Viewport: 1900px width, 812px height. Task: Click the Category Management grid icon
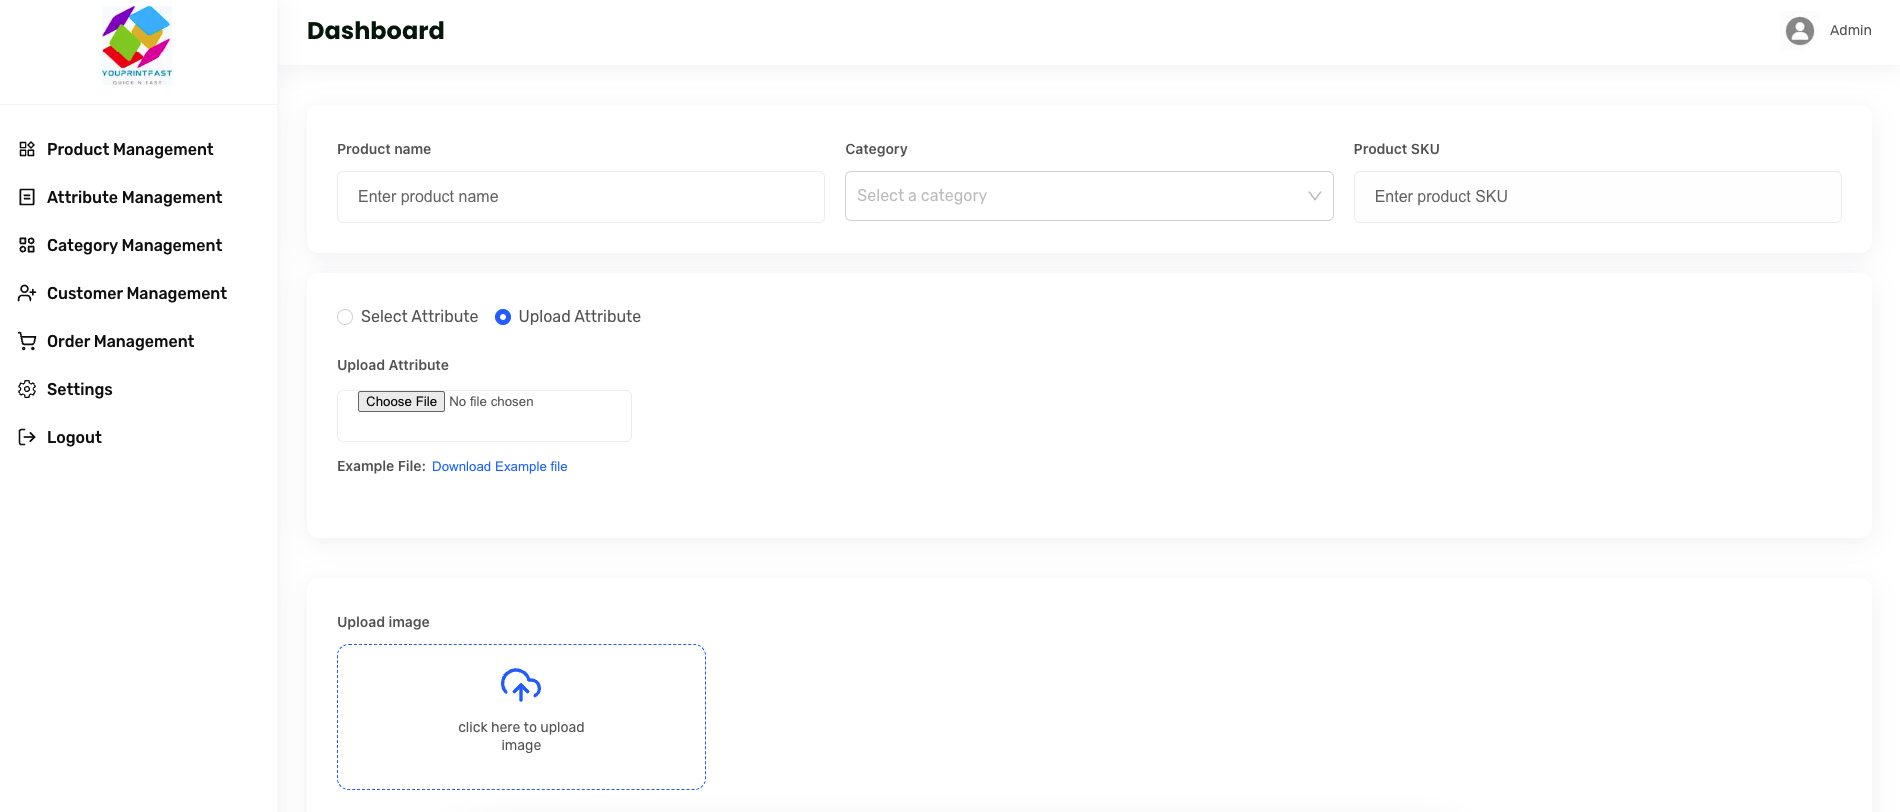pos(27,245)
